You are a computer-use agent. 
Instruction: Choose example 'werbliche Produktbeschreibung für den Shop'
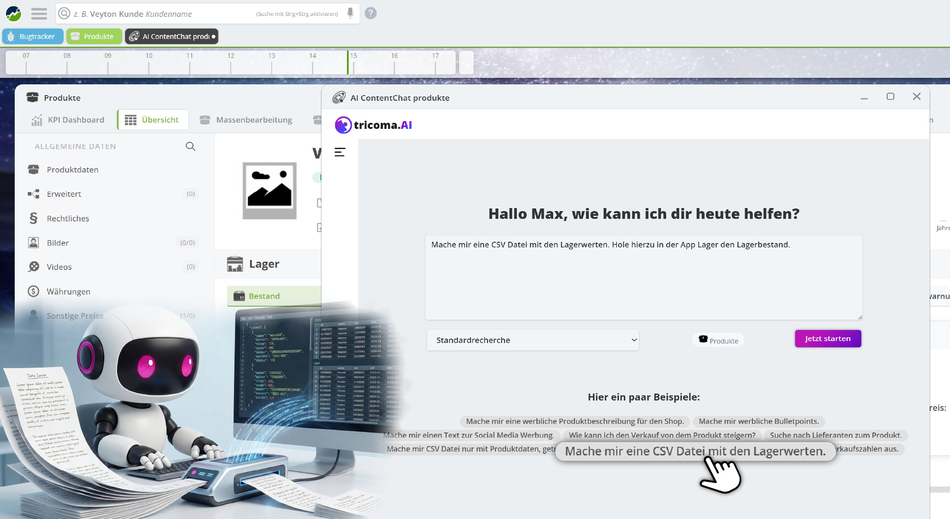[x=574, y=421]
